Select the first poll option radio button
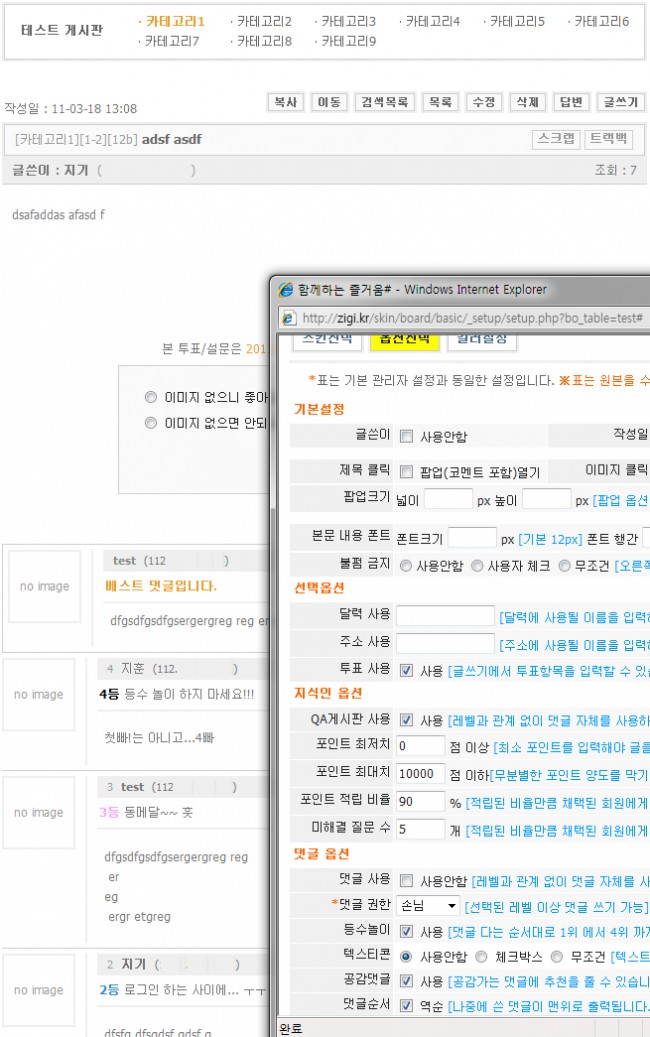The height and width of the screenshot is (1037, 650). [x=151, y=396]
